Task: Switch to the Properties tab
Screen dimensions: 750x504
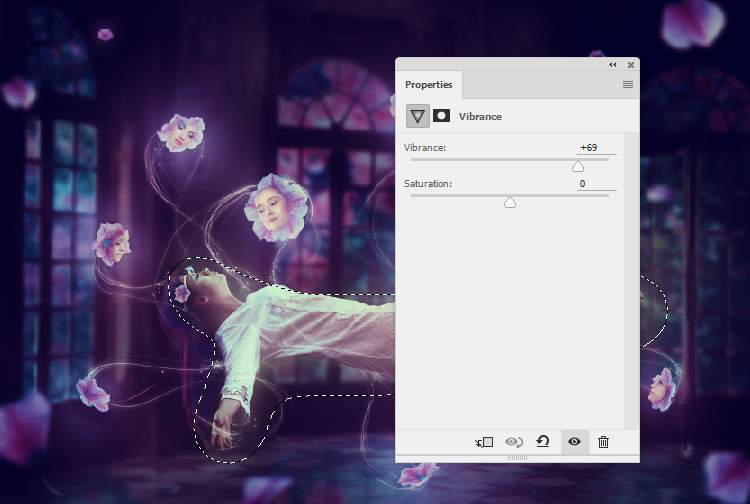Action: (429, 85)
